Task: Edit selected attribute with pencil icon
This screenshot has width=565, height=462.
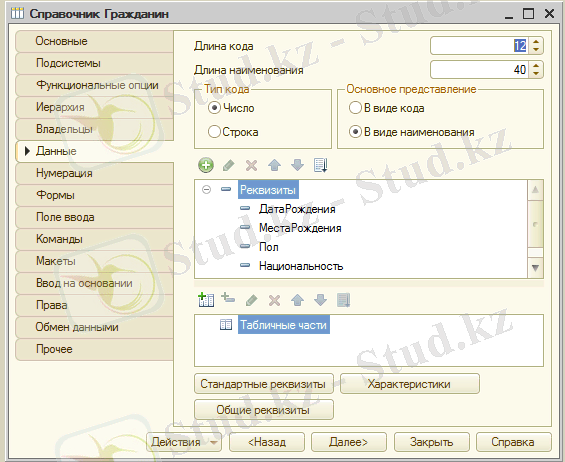Action: coord(229,165)
